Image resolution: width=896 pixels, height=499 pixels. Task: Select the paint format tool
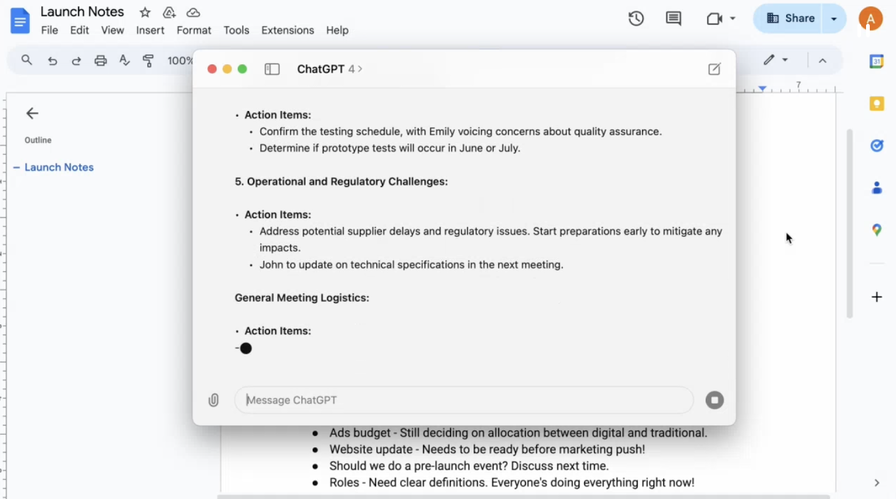click(148, 61)
